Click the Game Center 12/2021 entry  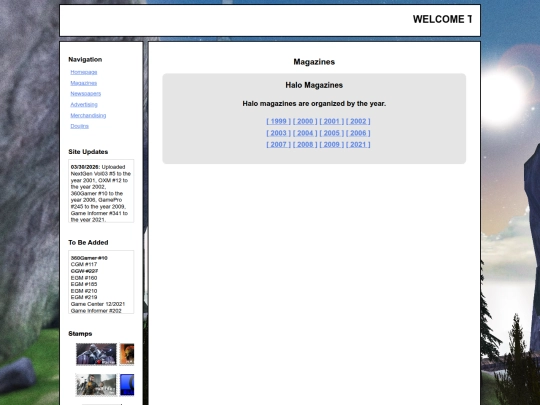(x=98, y=304)
